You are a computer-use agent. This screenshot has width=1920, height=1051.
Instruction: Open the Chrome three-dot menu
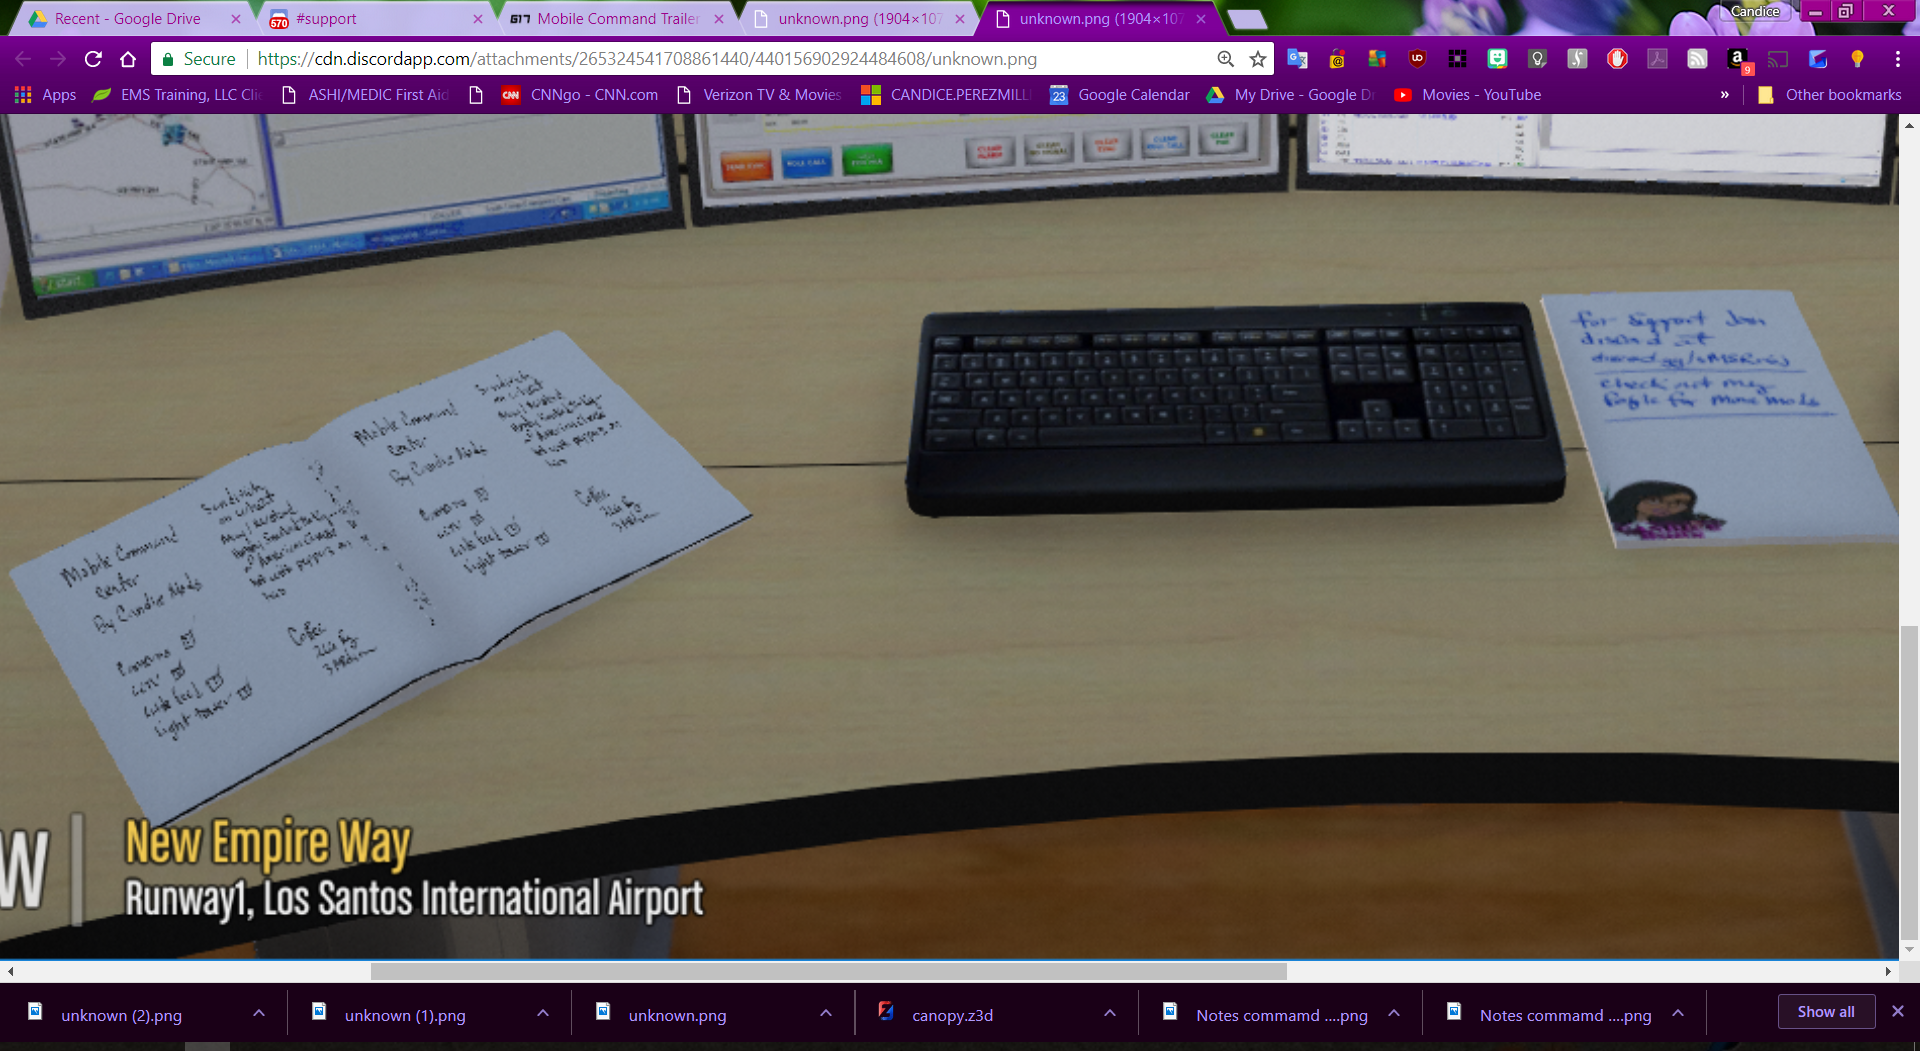(1897, 59)
